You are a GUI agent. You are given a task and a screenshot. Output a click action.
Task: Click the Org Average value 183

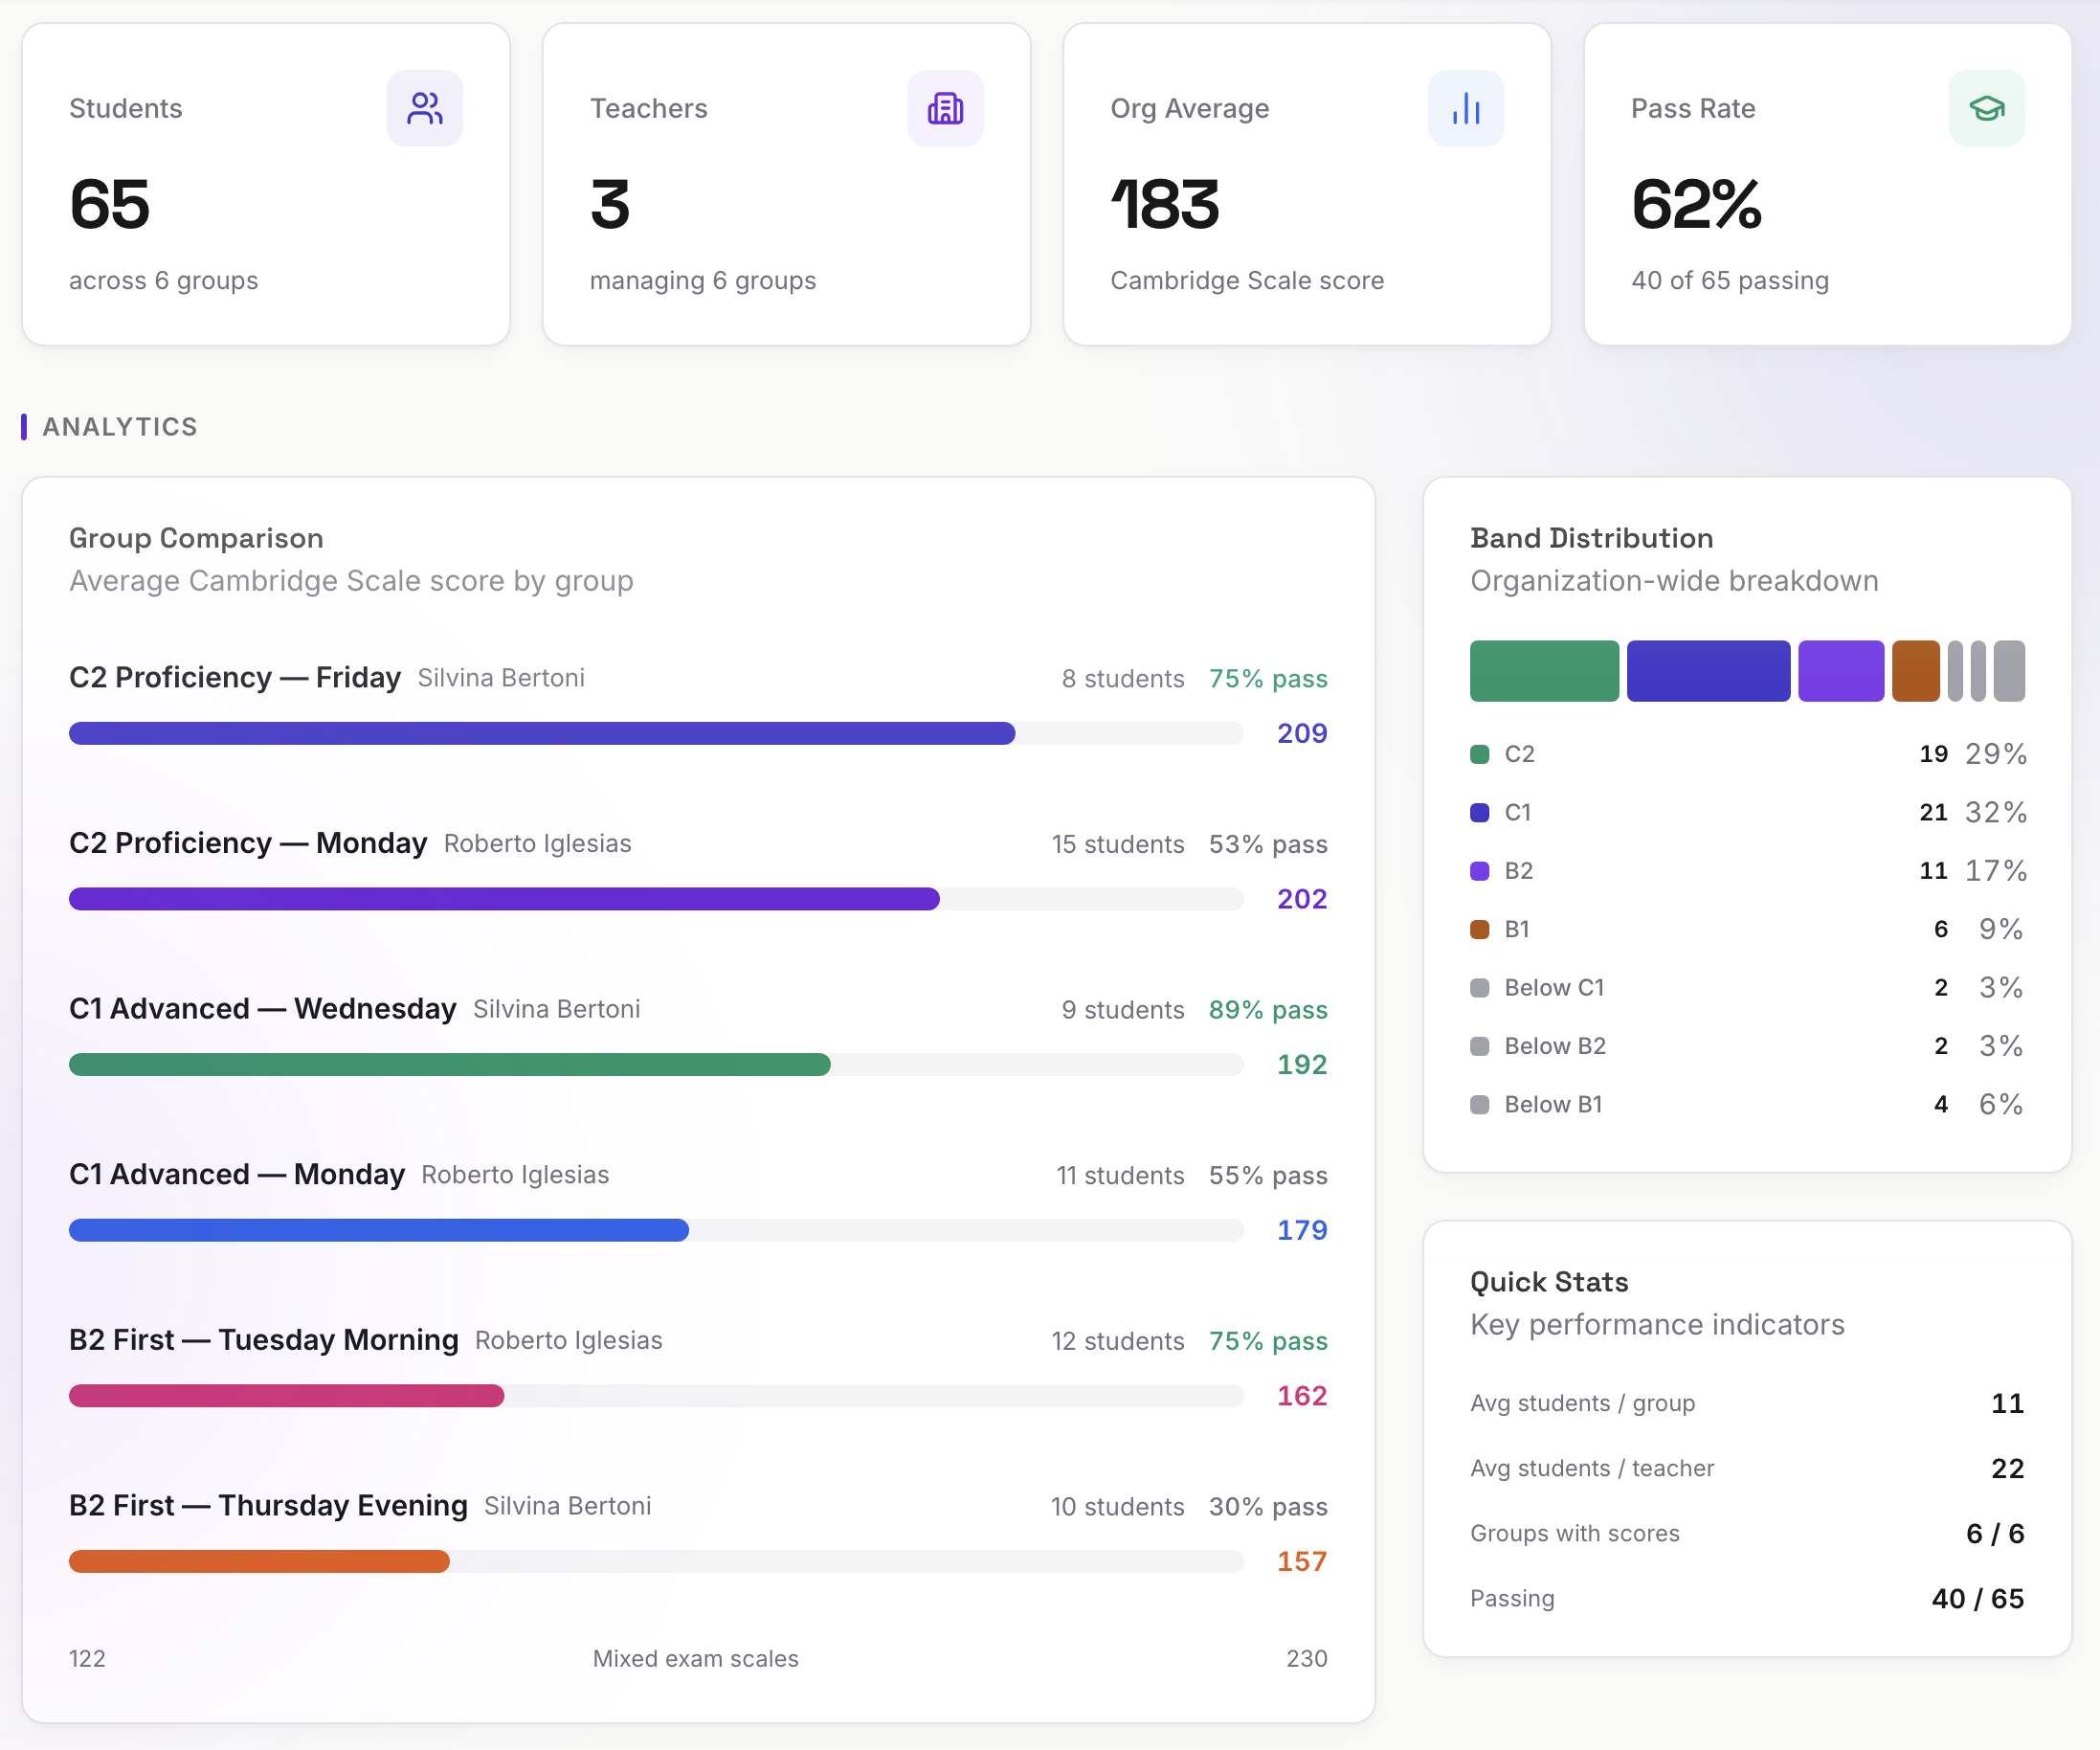1165,204
